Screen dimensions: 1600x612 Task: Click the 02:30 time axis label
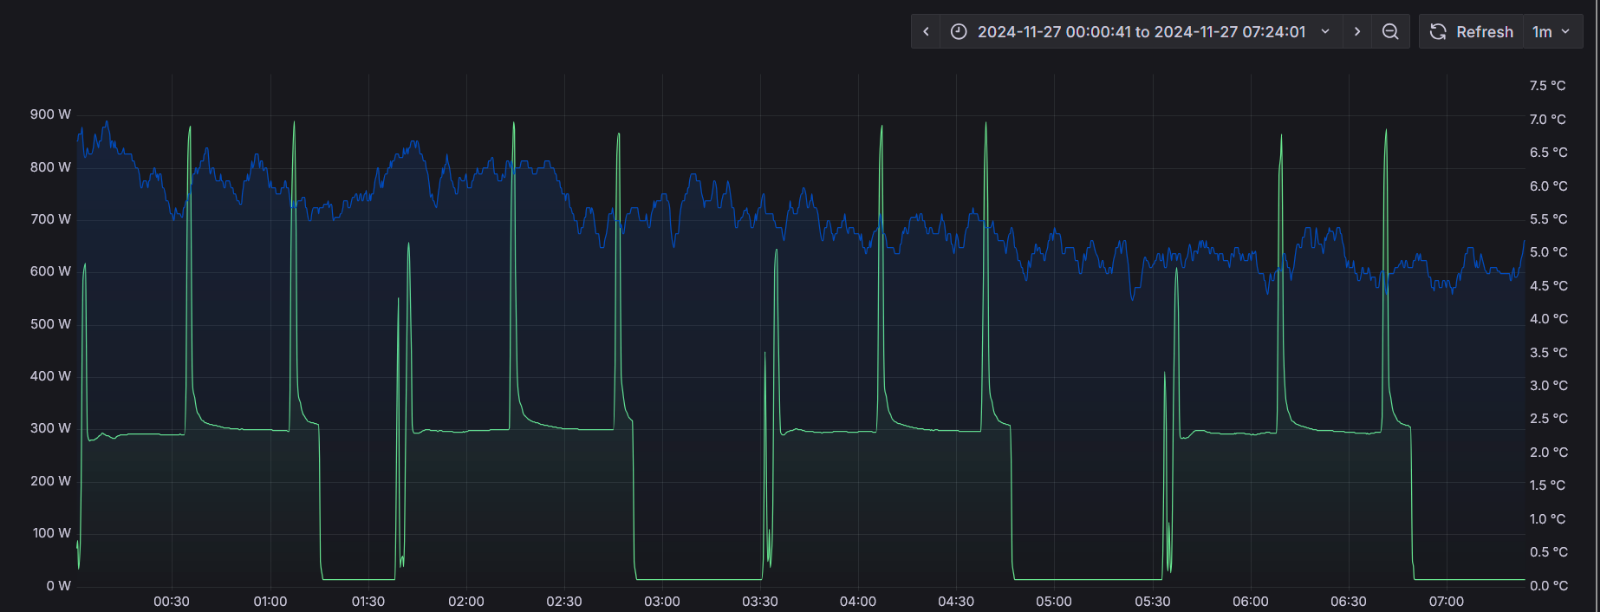564,602
